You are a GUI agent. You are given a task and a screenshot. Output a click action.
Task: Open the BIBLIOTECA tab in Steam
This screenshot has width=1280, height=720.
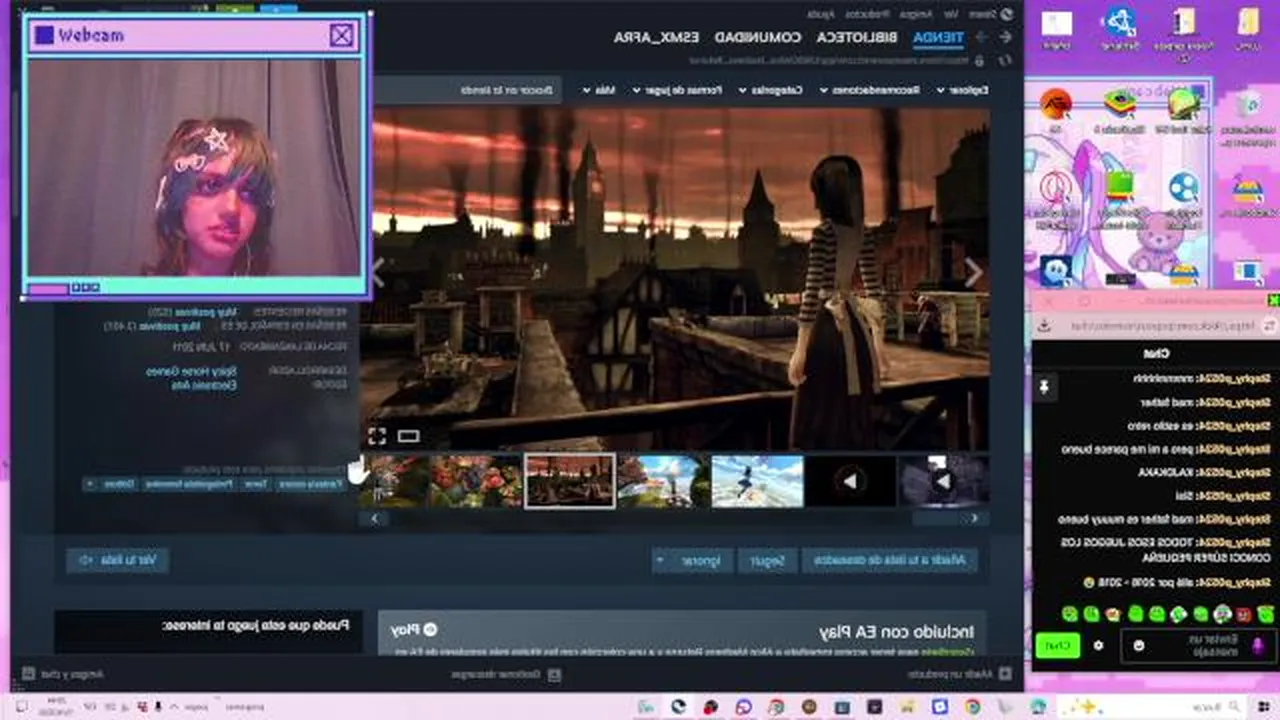(856, 37)
